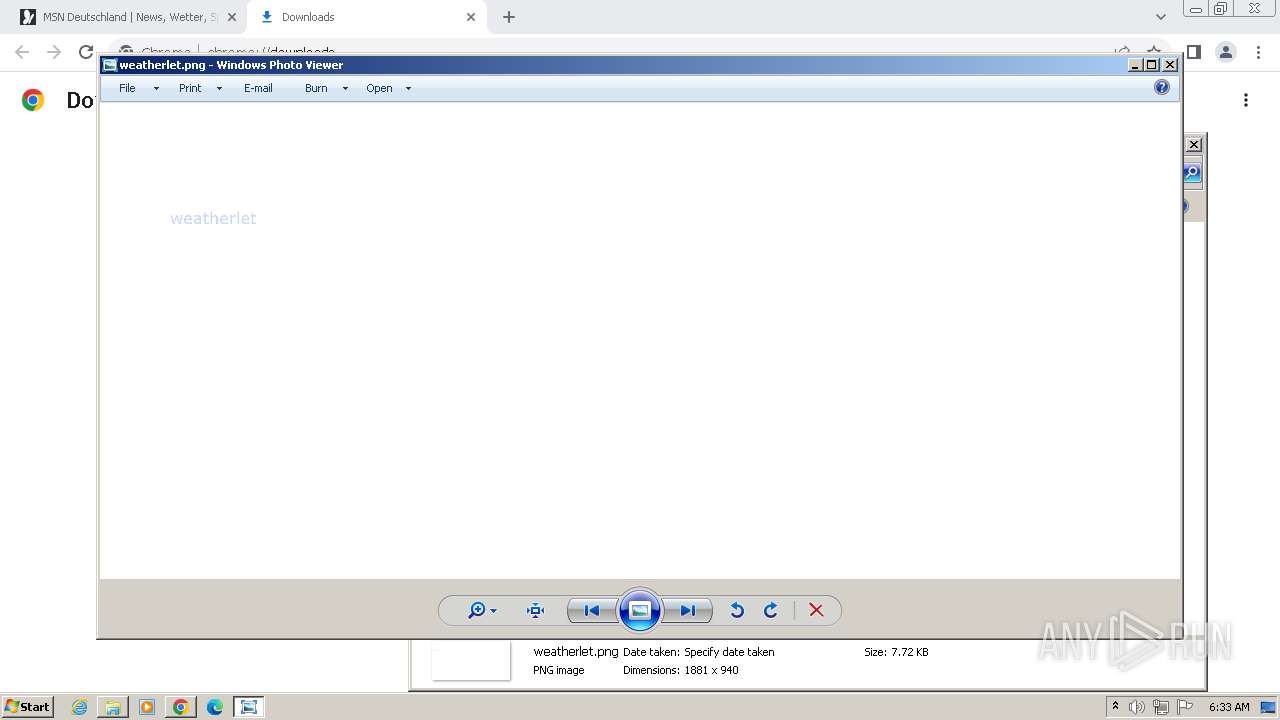
Task: Open the Windows Start menu
Action: 28,707
